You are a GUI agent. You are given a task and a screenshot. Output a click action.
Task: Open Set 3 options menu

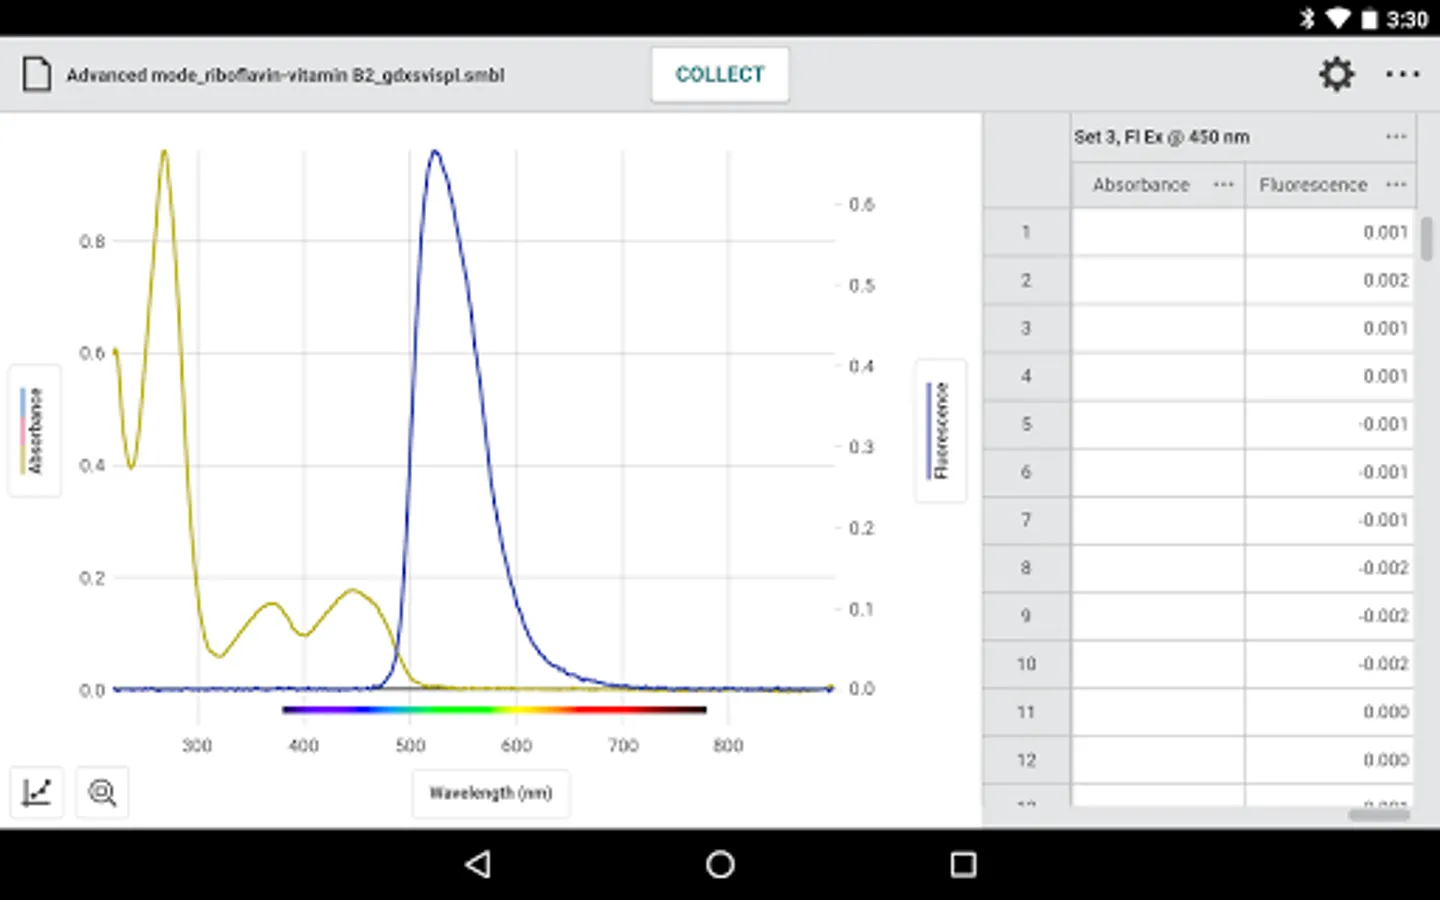[x=1396, y=137]
